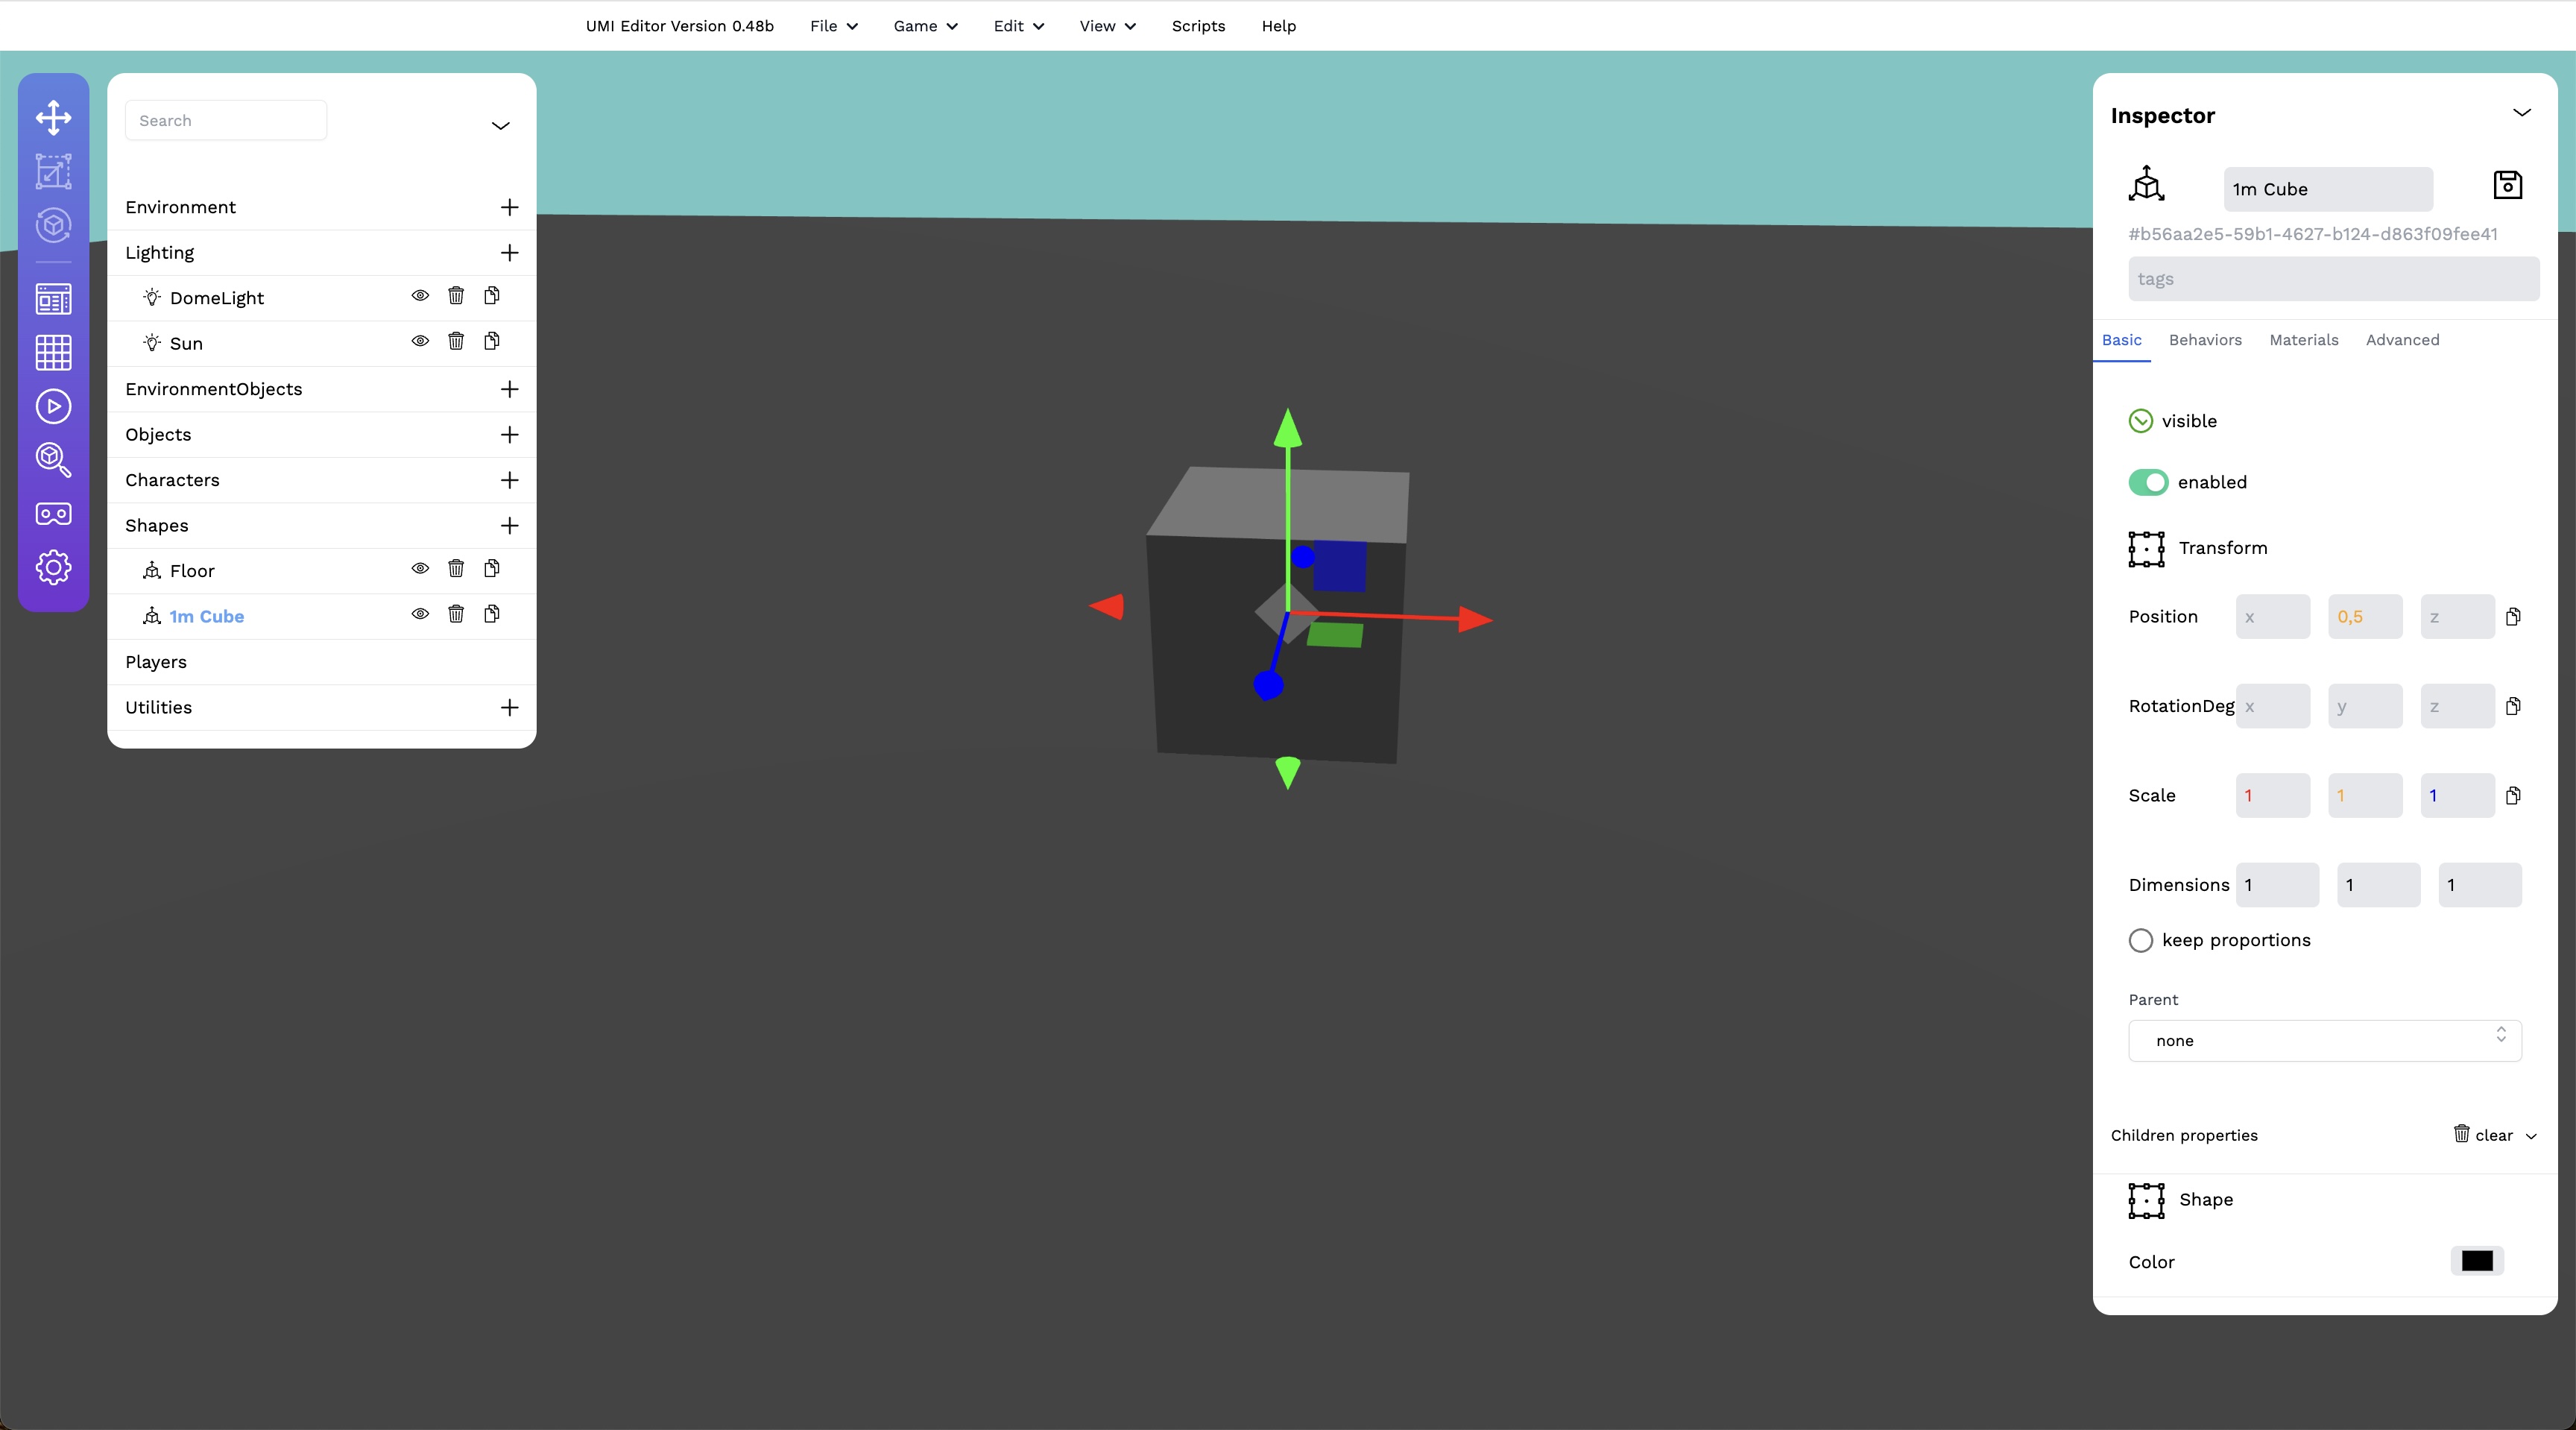
Task: Duplicate the 1m Cube with copy icon
Action: 492,614
